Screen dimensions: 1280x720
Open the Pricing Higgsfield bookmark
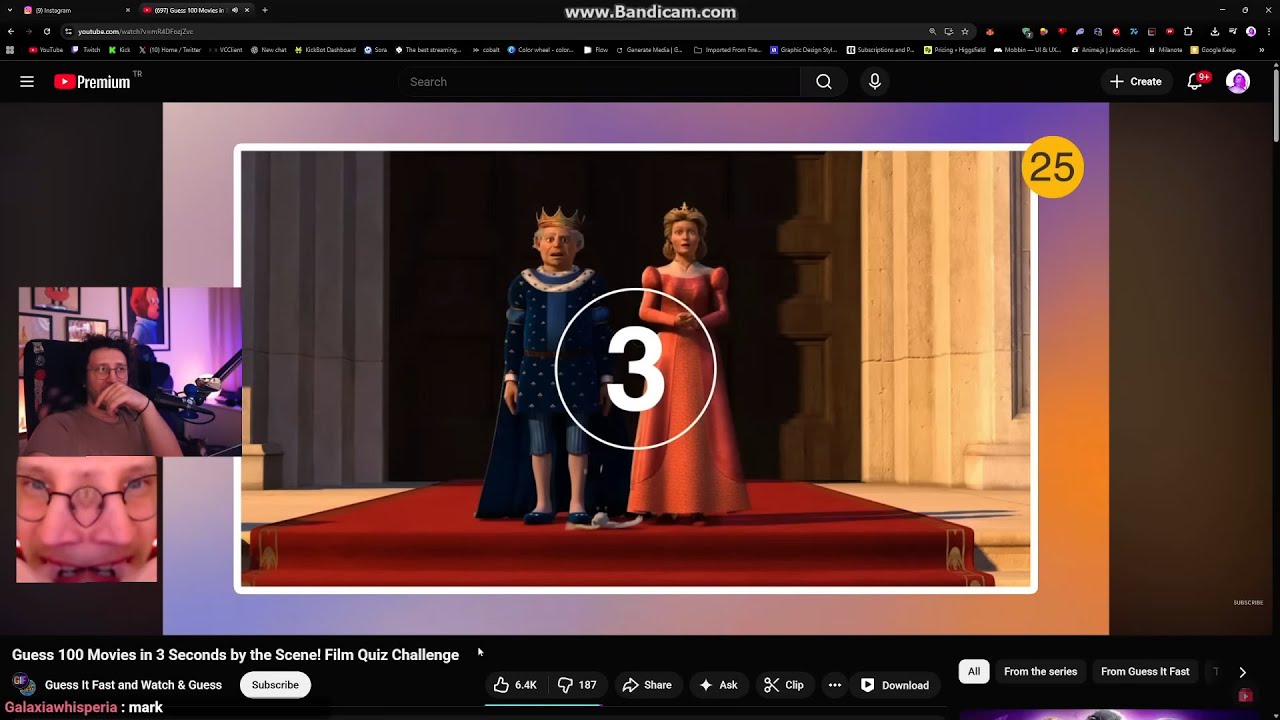point(955,49)
